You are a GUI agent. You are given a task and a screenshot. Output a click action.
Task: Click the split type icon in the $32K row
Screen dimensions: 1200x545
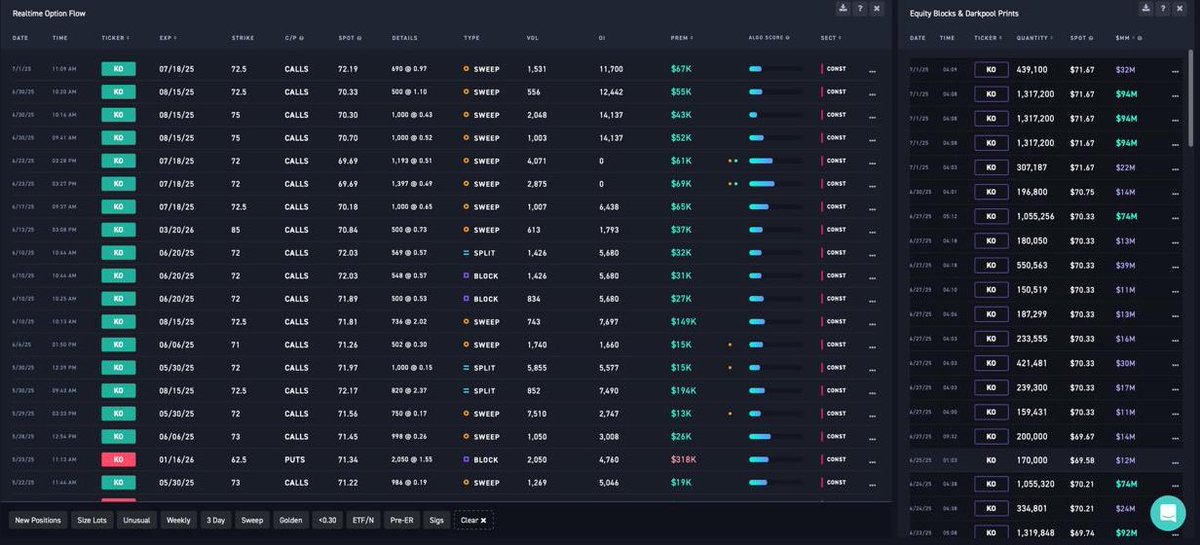pyautogui.click(x=466, y=253)
